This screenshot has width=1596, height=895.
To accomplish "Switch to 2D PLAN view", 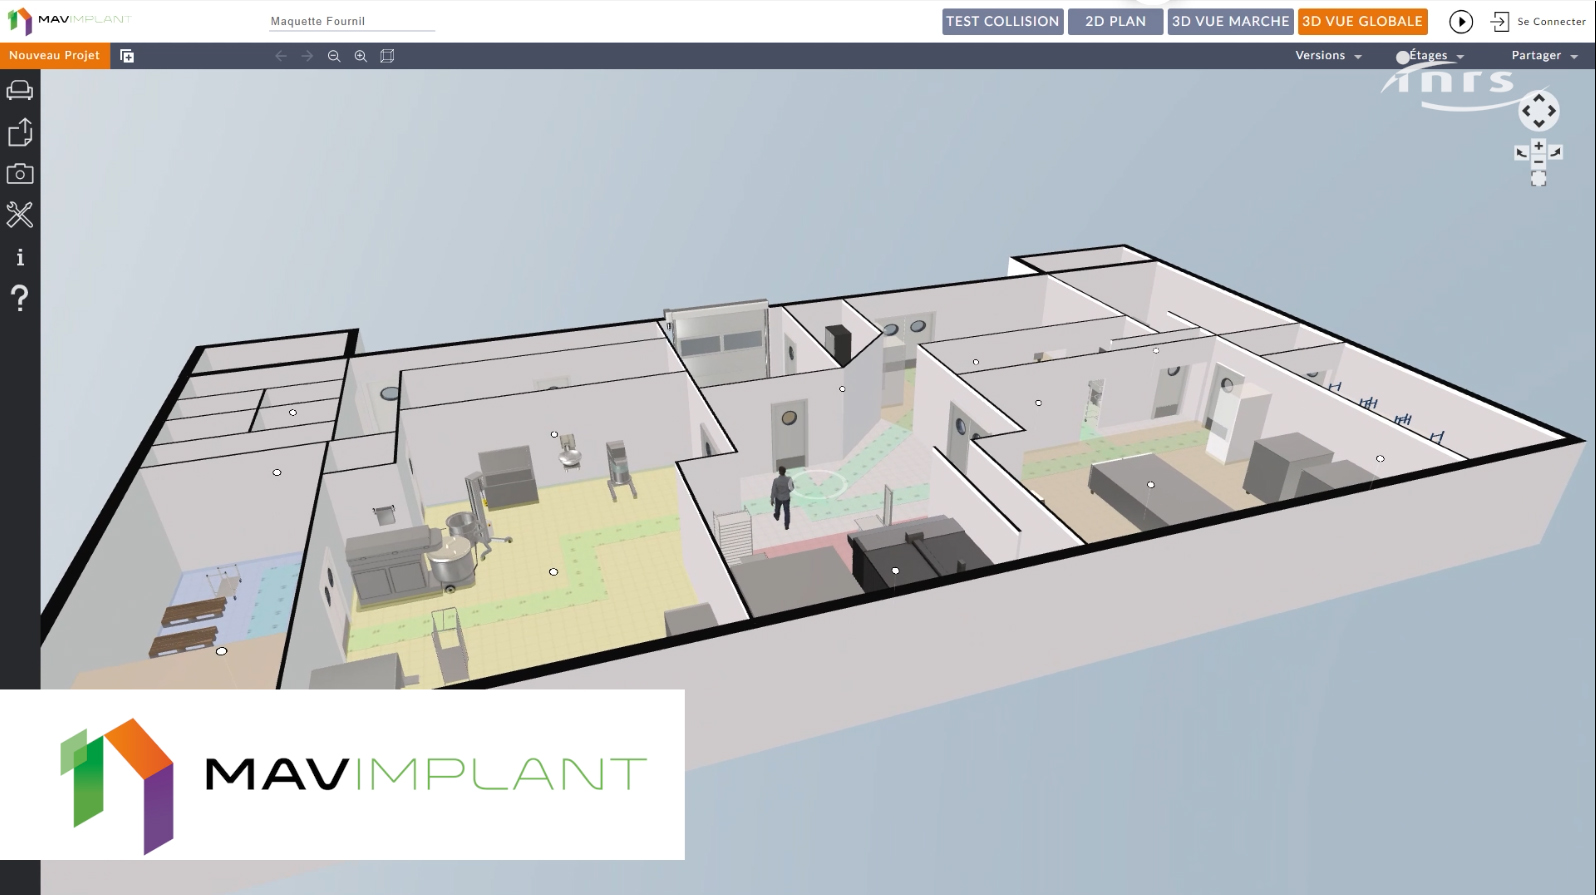I will [x=1115, y=21].
